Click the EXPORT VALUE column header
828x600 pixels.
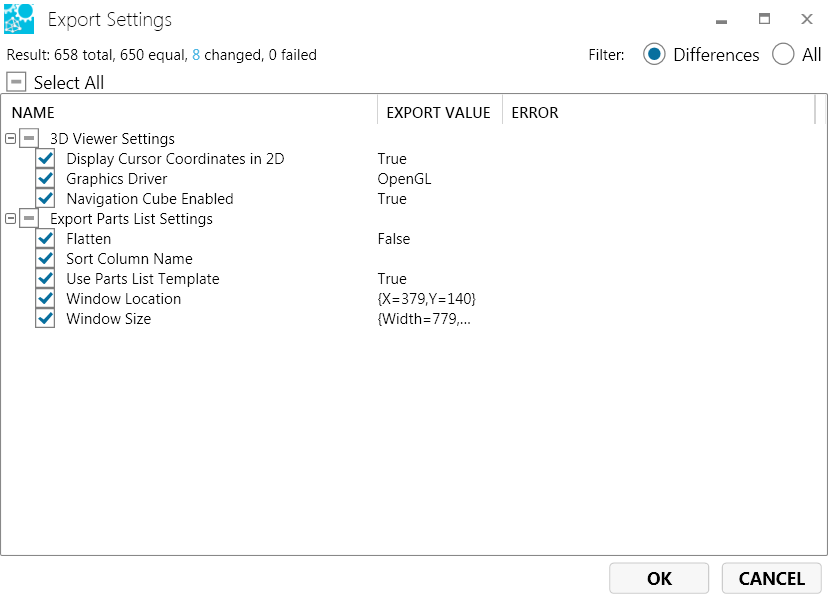pos(438,113)
